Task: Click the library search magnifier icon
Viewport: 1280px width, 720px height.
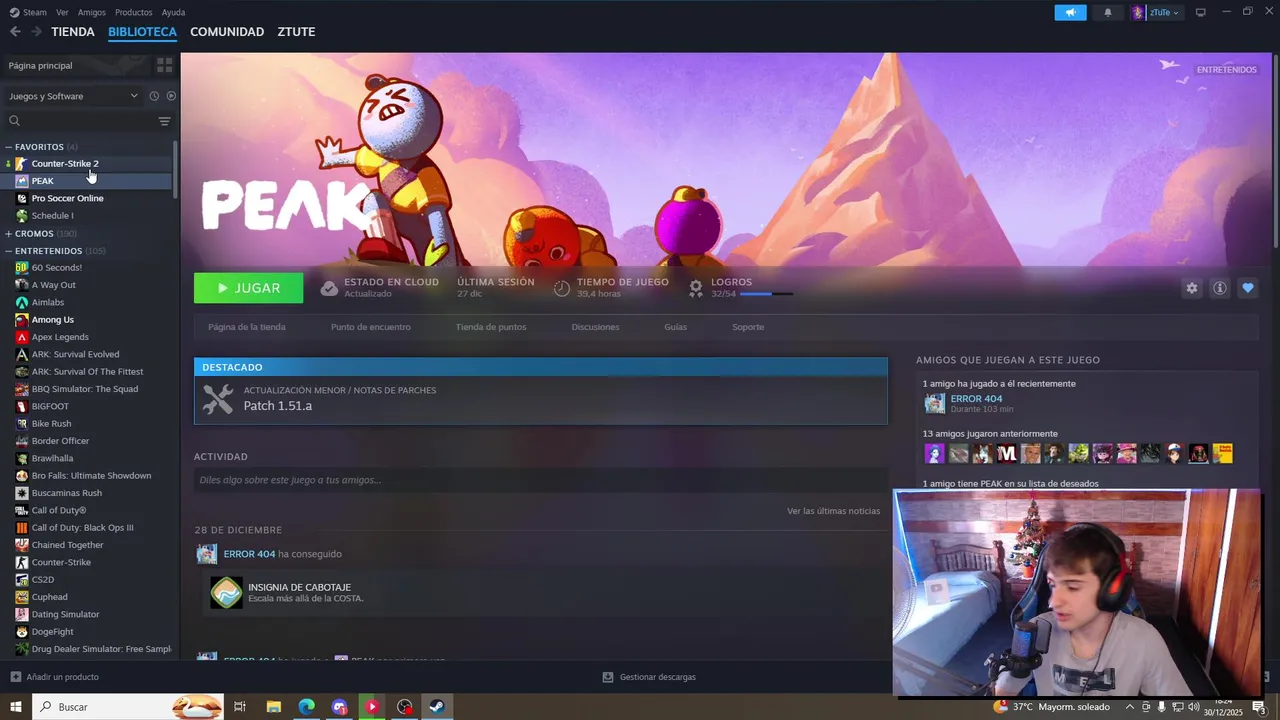Action: click(14, 121)
